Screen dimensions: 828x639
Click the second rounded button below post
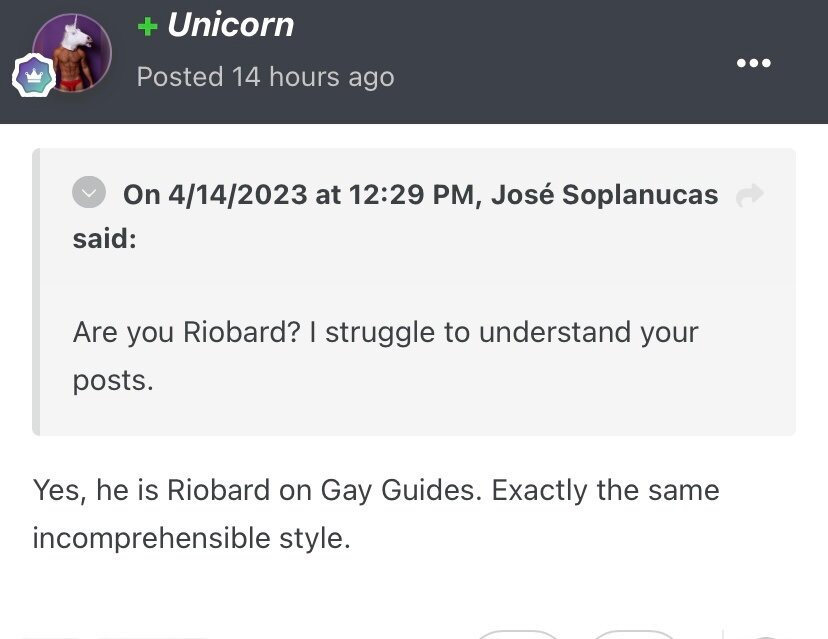coord(634,635)
